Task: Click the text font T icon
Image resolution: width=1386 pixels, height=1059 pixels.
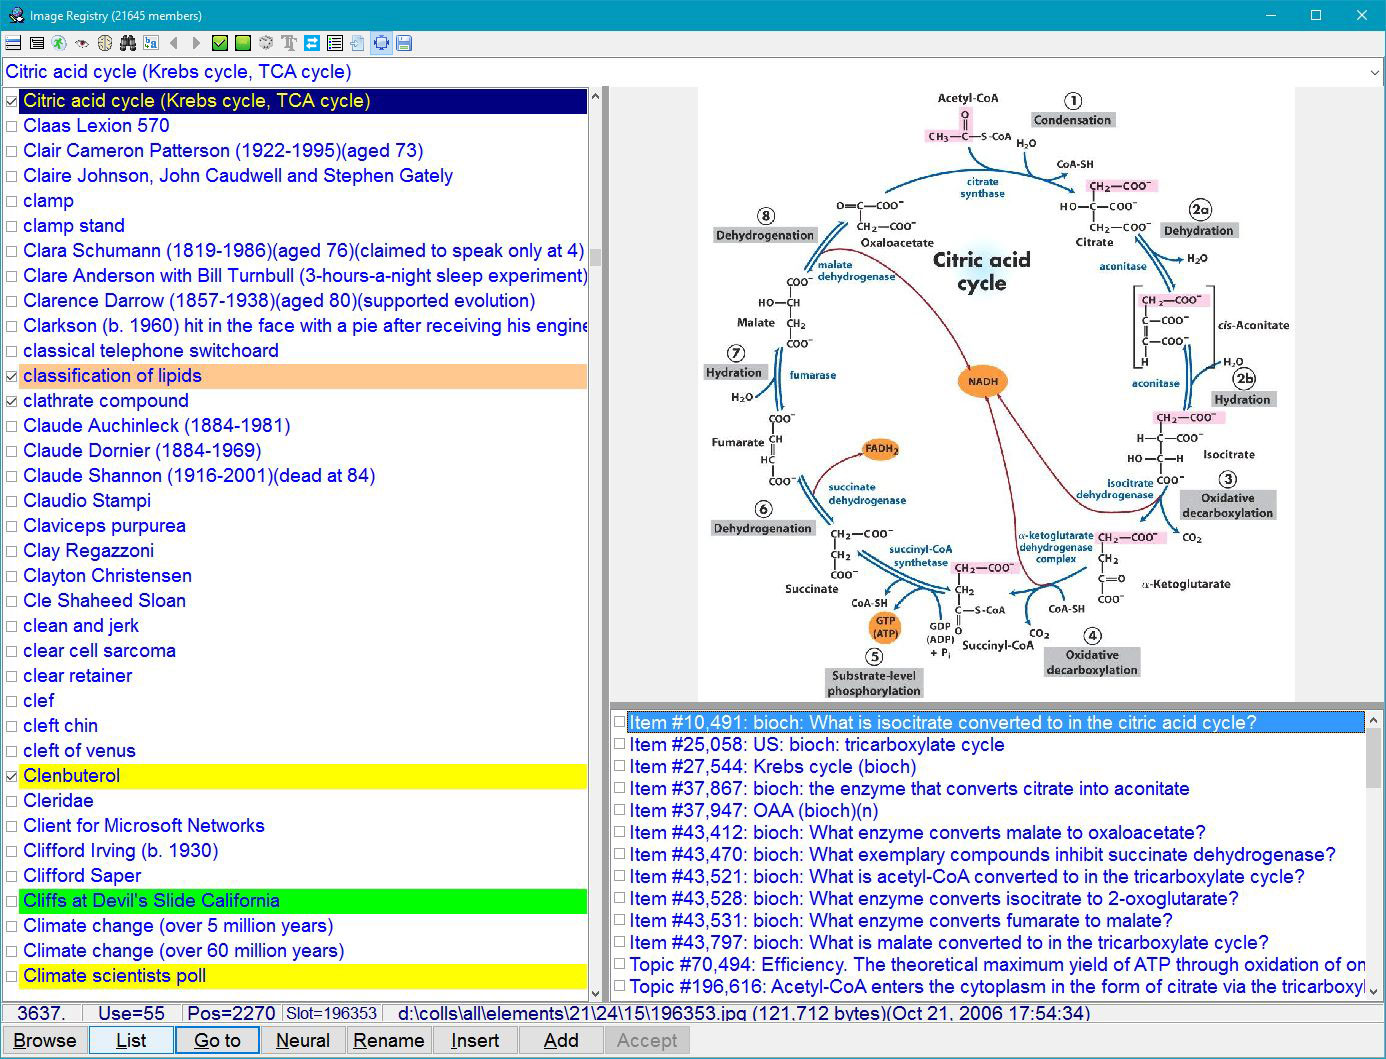Action: pos(289,43)
